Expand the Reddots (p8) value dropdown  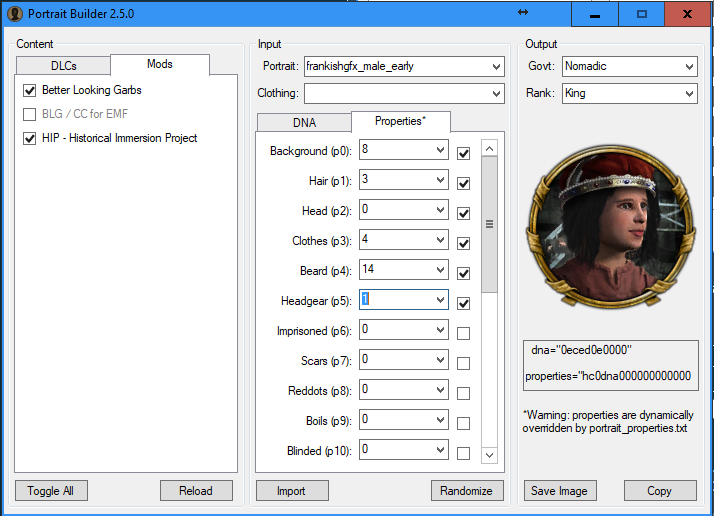point(440,390)
